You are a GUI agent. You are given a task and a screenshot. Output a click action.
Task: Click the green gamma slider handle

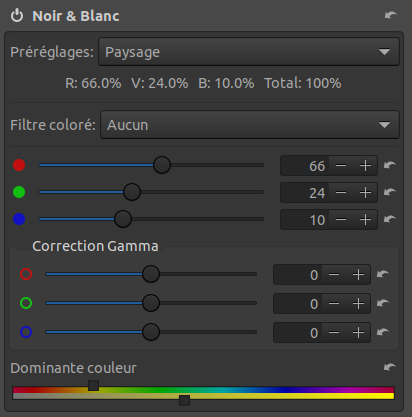click(151, 303)
